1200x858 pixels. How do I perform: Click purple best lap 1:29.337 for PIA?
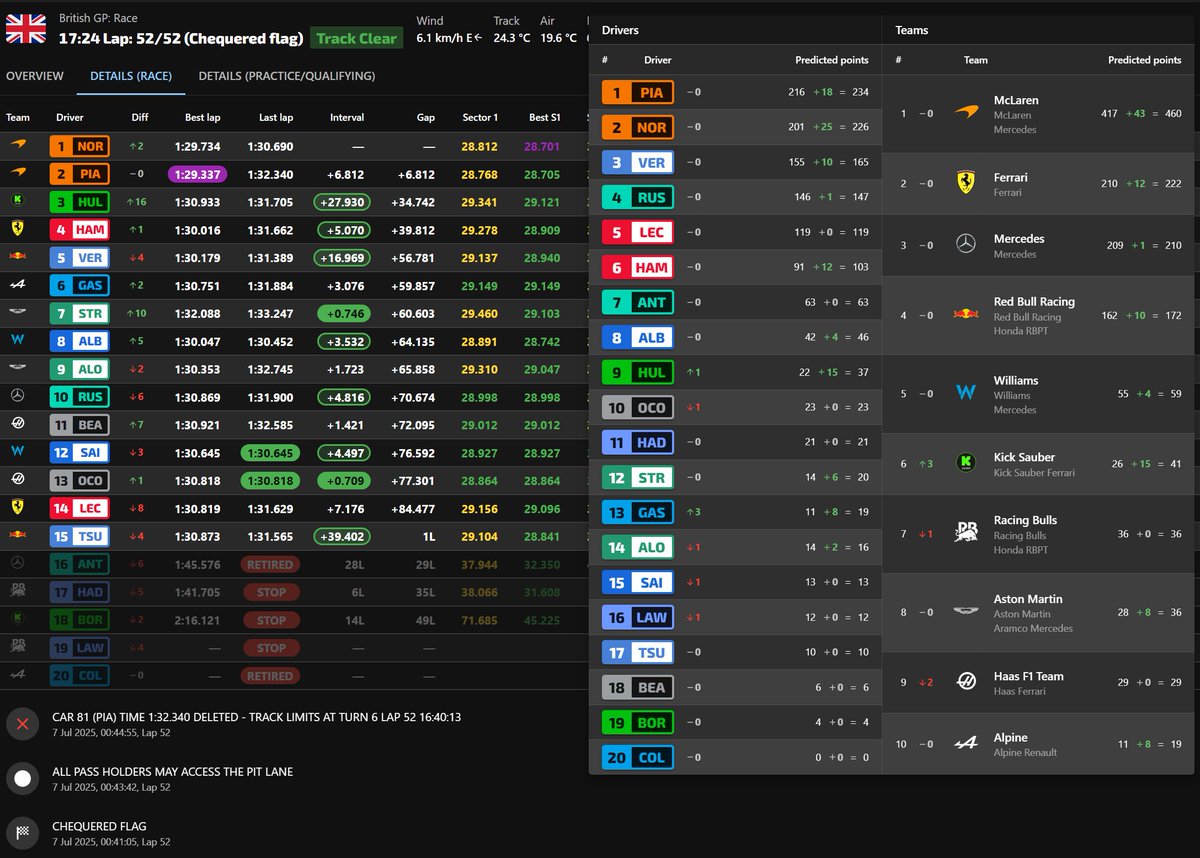[x=197, y=175]
